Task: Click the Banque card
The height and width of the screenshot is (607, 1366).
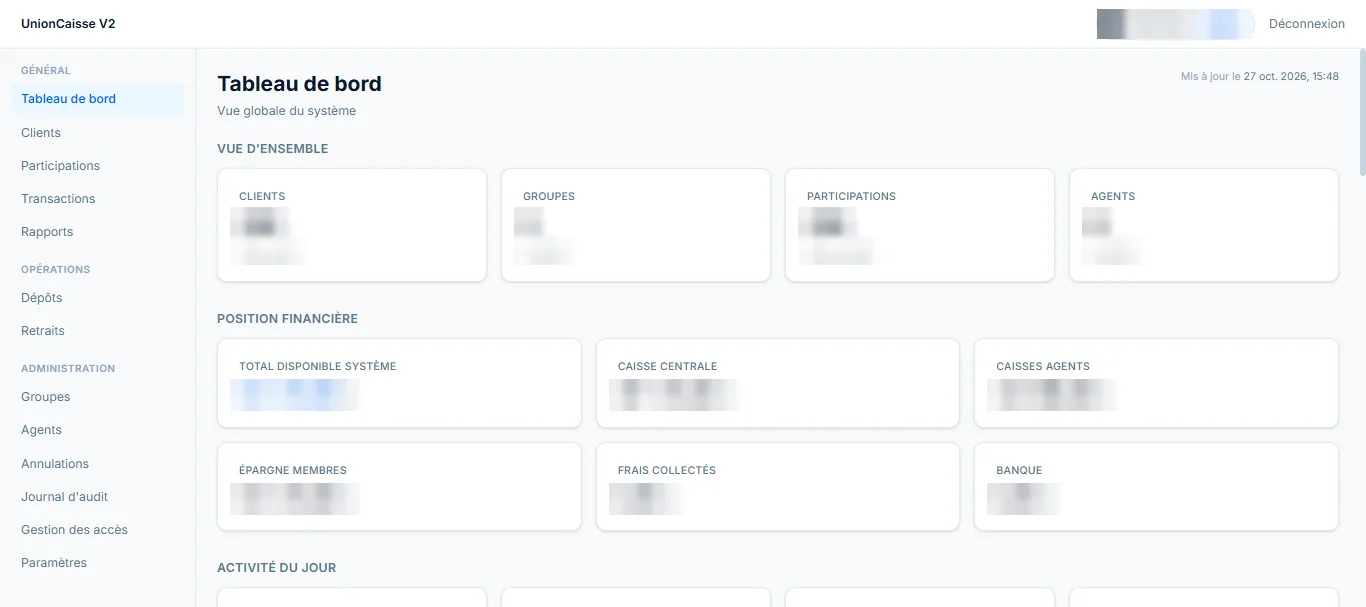Action: (1156, 487)
